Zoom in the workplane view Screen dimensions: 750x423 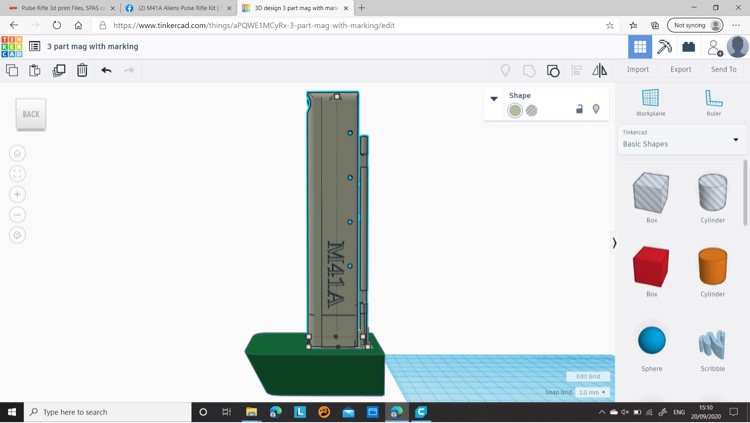[17, 194]
